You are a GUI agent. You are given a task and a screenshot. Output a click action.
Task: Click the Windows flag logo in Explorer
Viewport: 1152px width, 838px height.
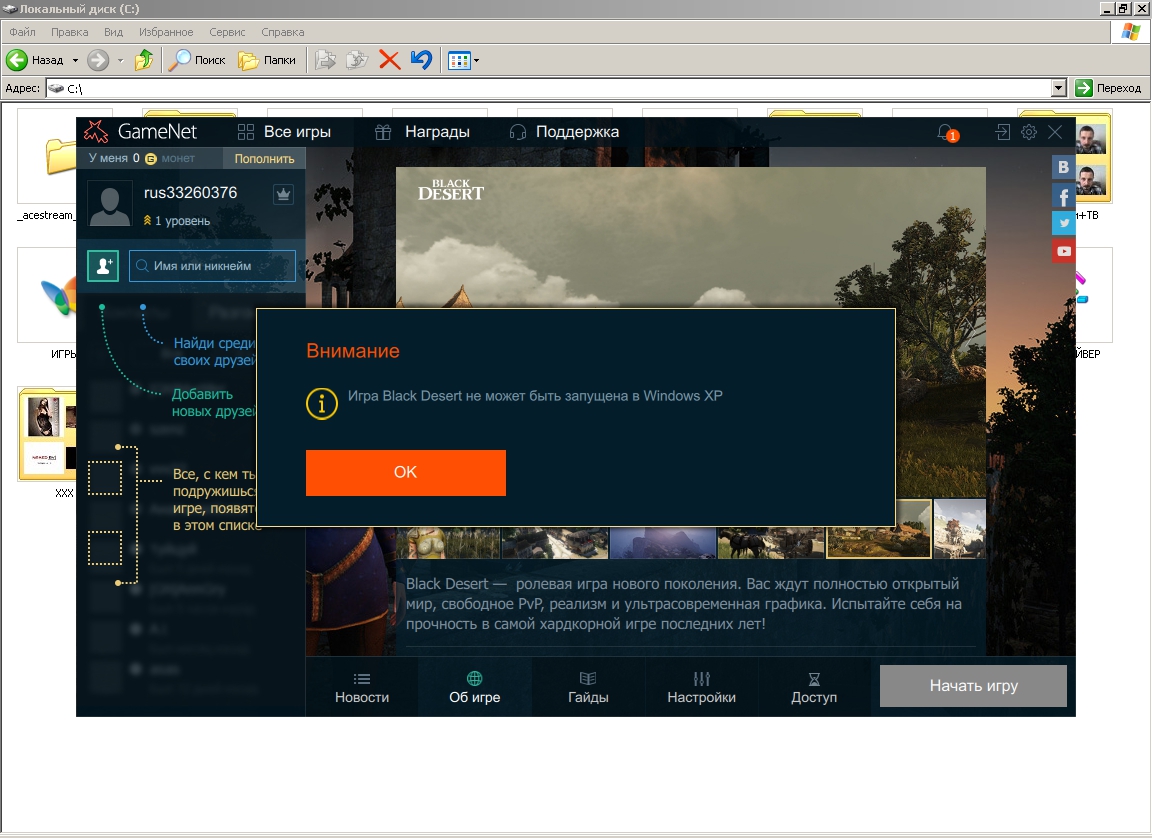tap(1131, 32)
